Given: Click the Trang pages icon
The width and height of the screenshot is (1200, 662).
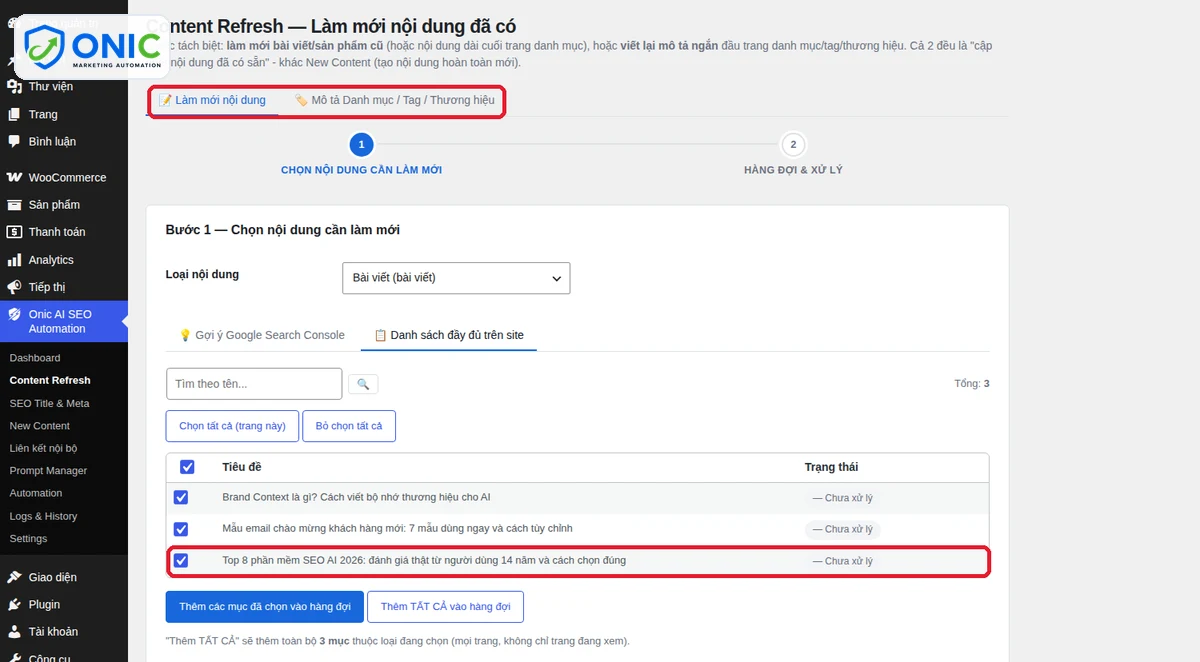Looking at the screenshot, I should coord(14,114).
